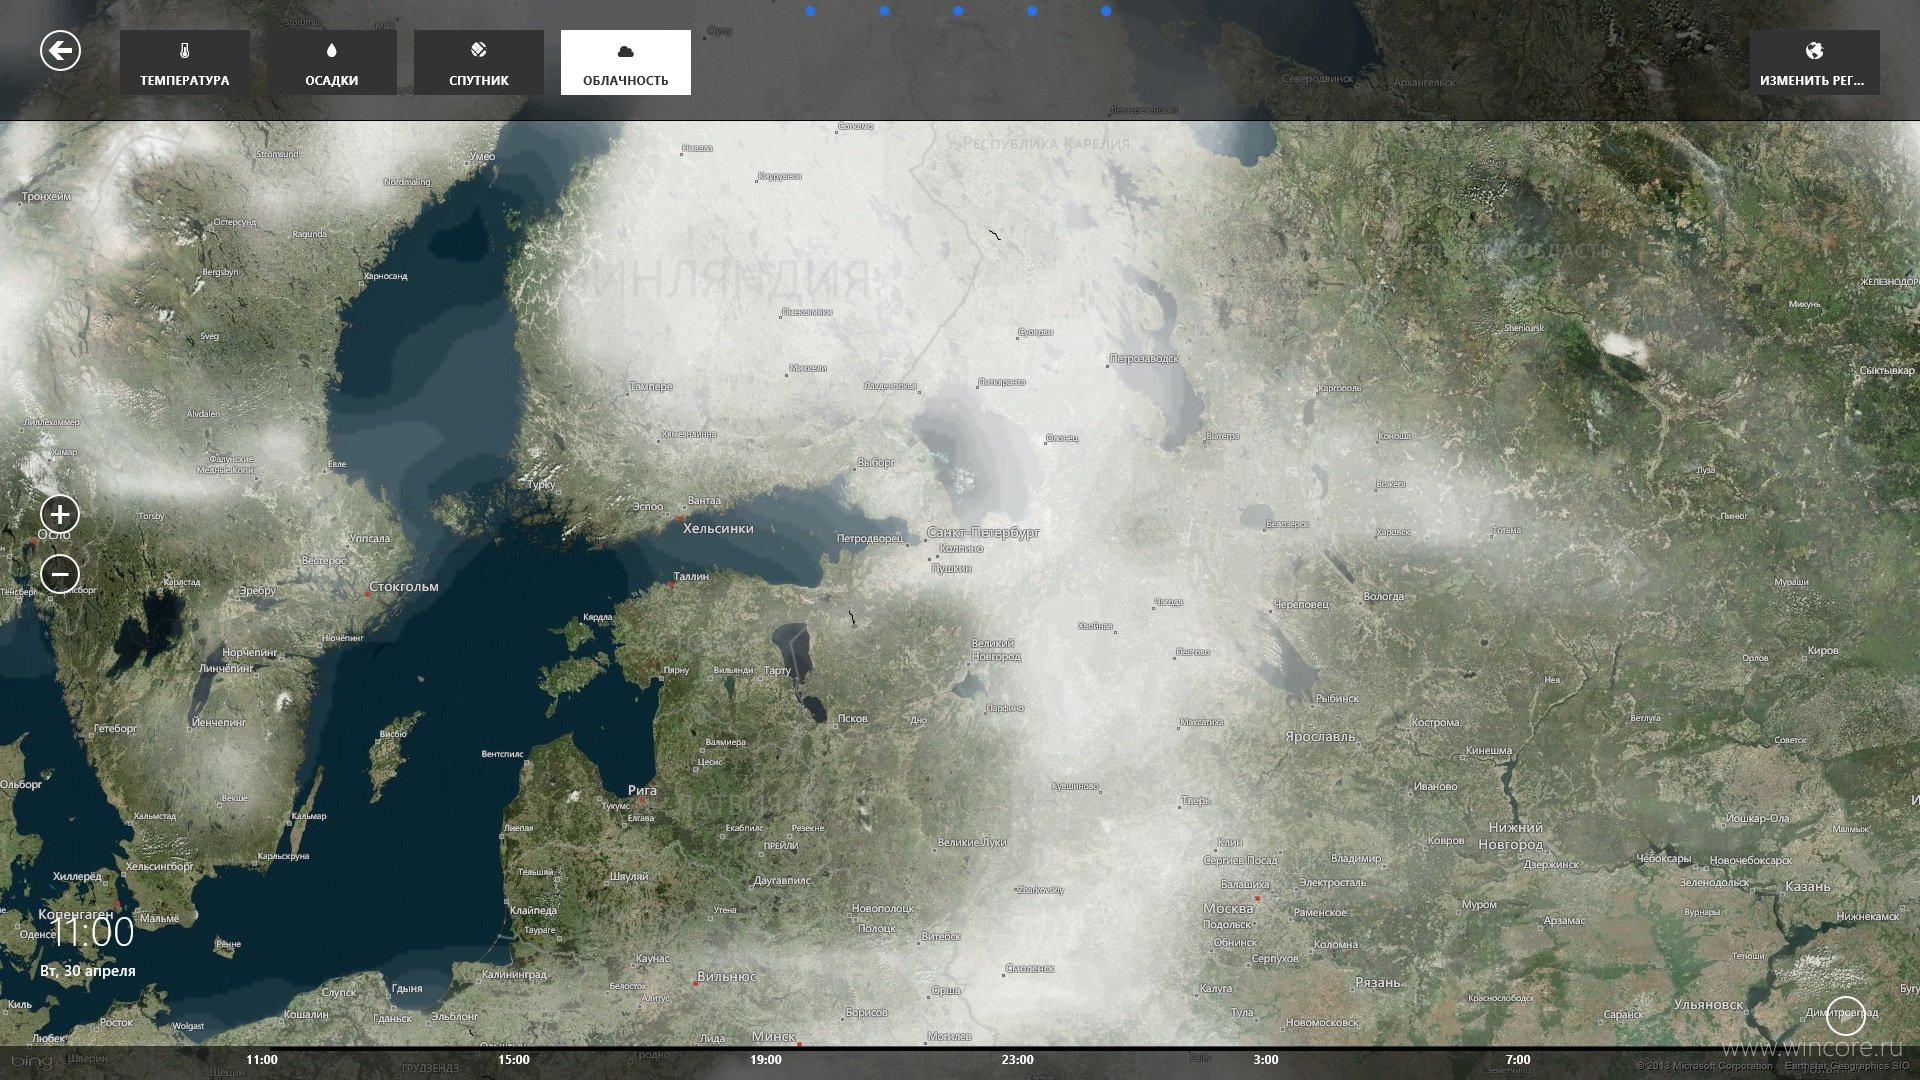Click the Москва city label

pos(1228,909)
